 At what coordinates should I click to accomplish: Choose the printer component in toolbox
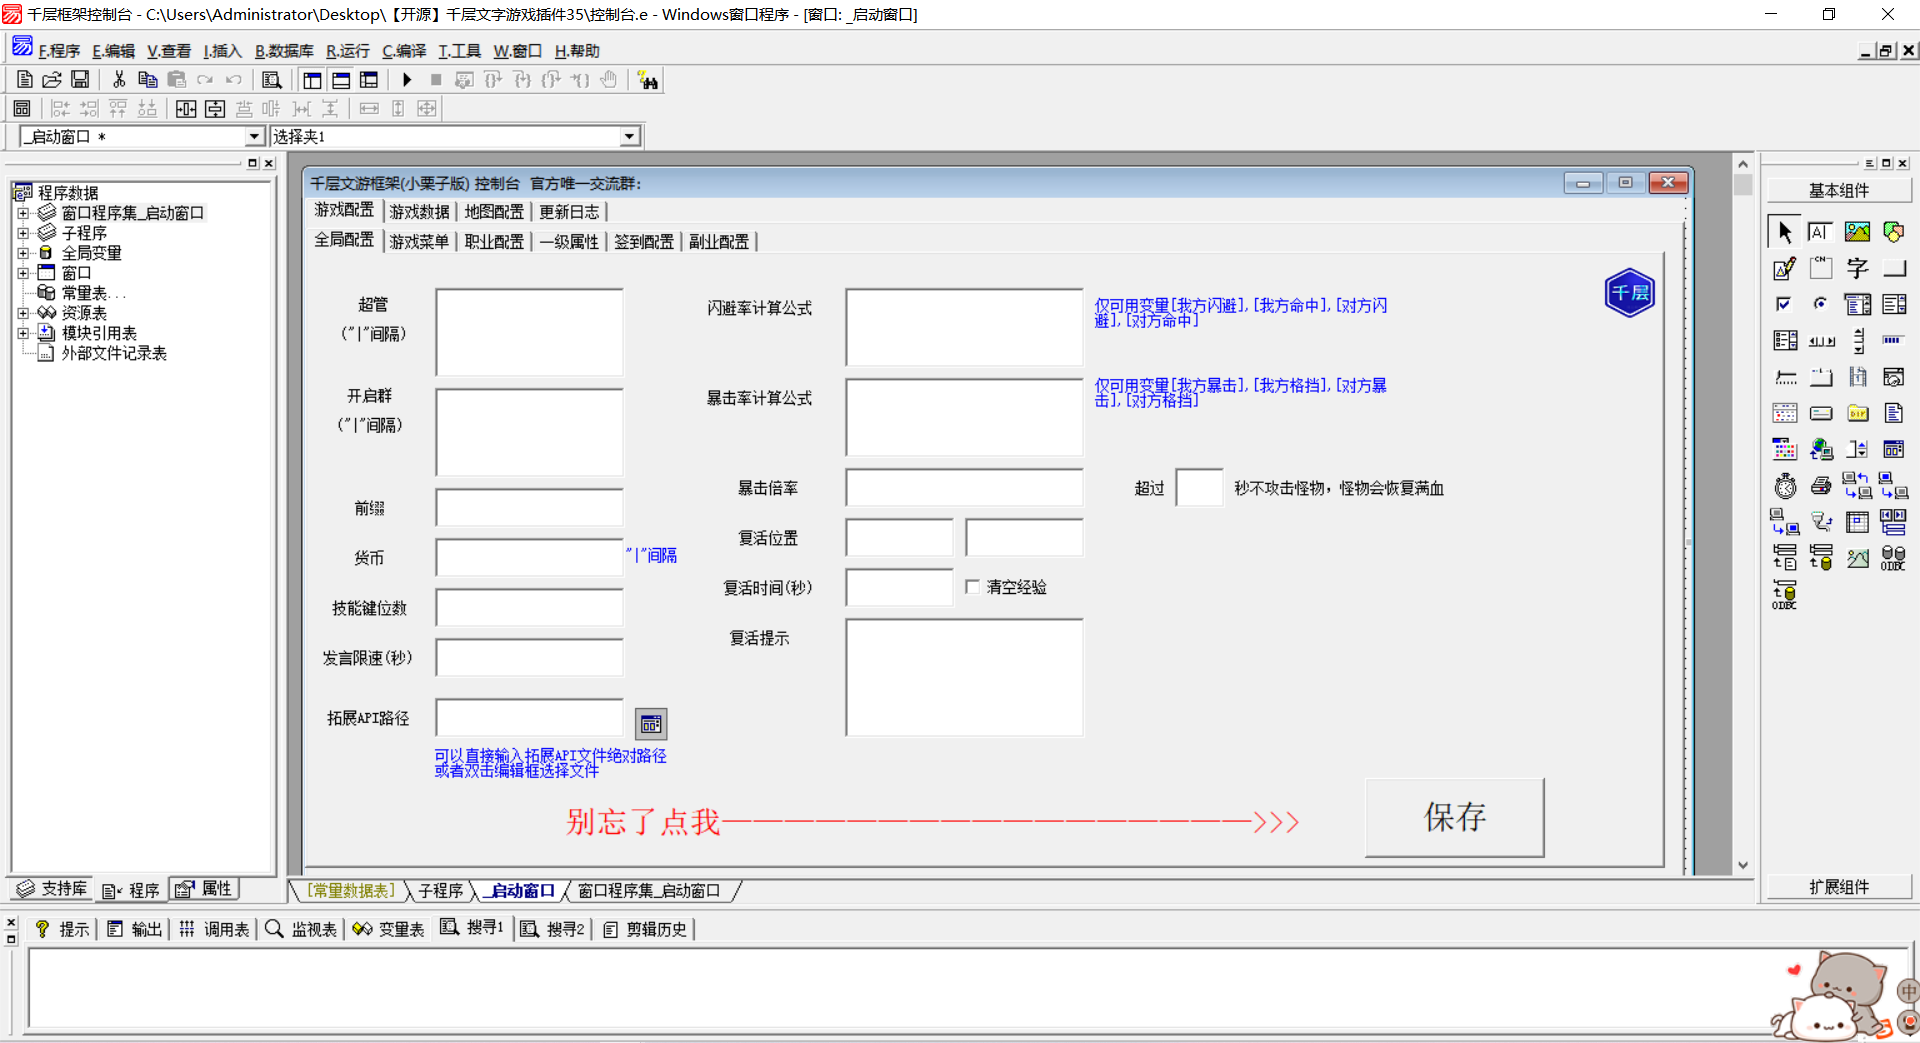[1821, 486]
